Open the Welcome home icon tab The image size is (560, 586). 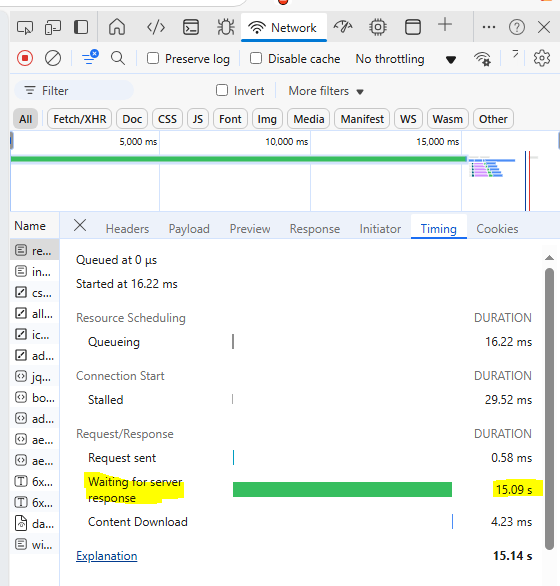[117, 27]
